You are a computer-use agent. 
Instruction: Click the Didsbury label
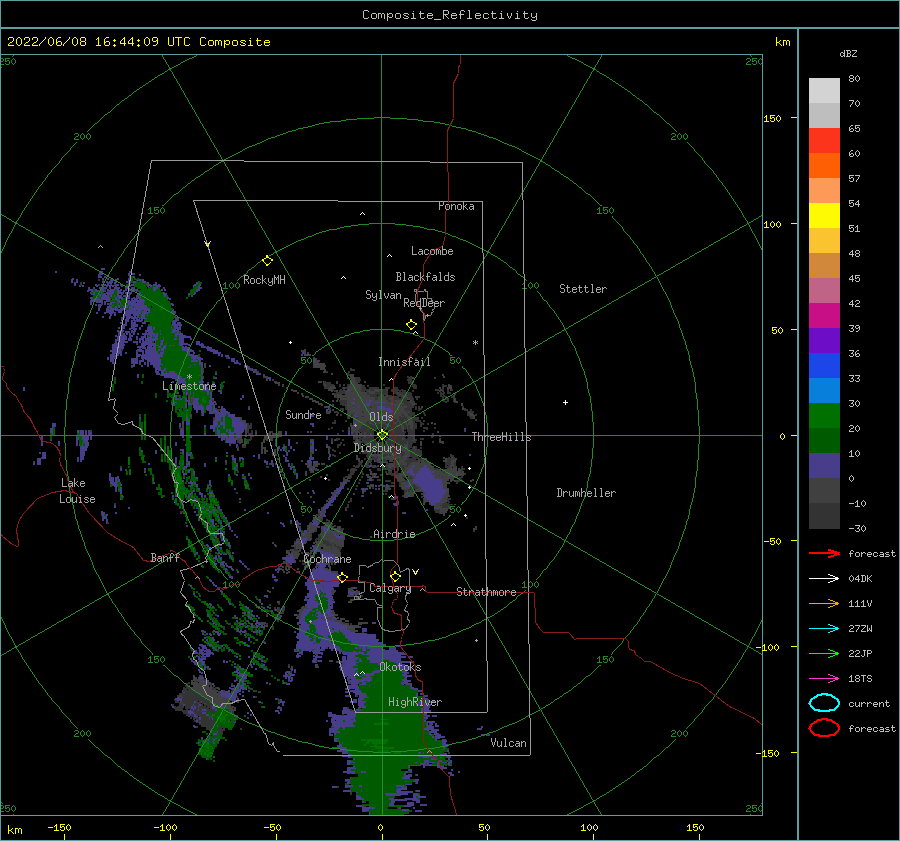[378, 448]
